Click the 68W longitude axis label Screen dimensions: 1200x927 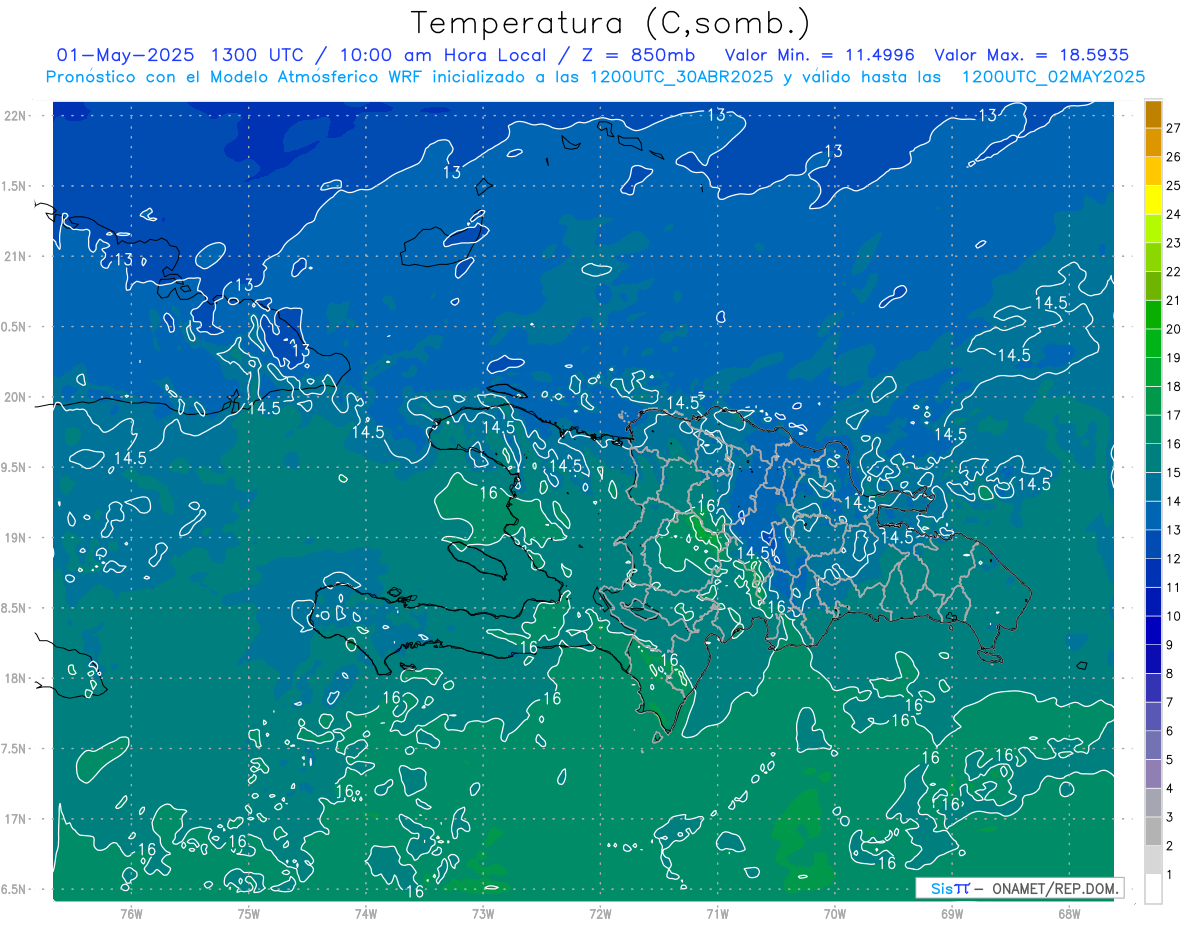click(x=1069, y=913)
